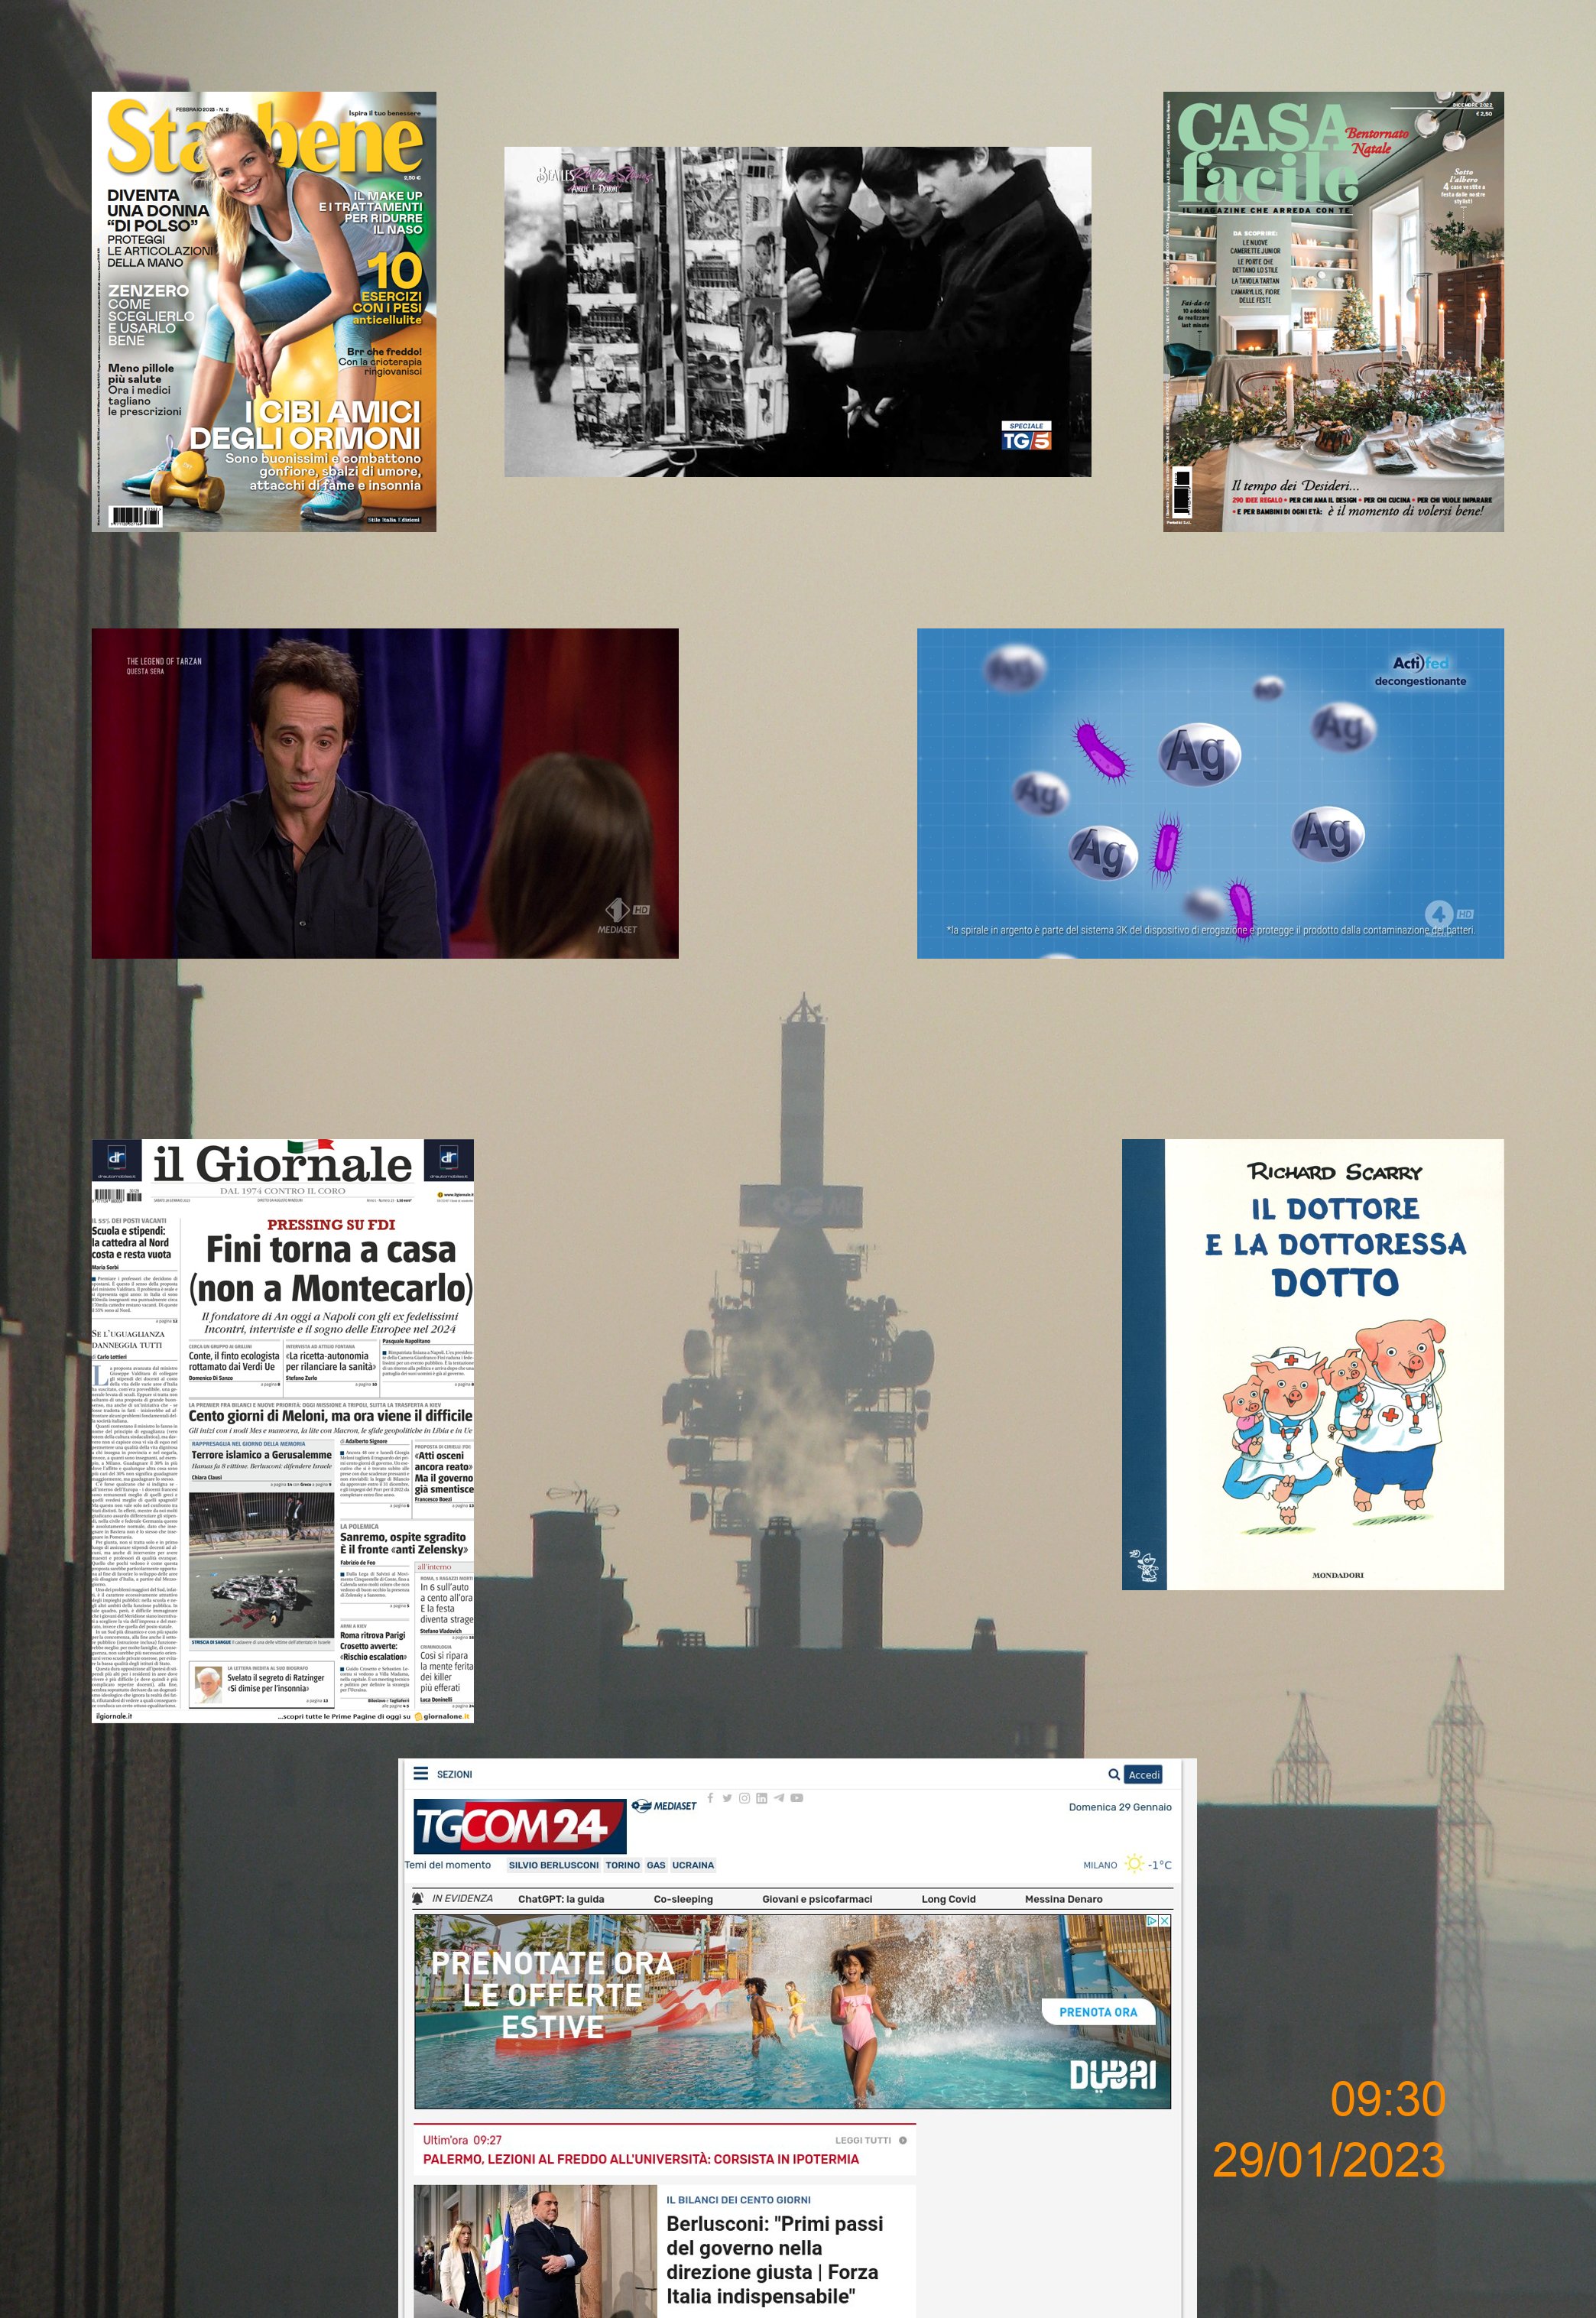This screenshot has height=2318, width=1596.
Task: Open the Instagram social icon
Action: click(x=744, y=1798)
